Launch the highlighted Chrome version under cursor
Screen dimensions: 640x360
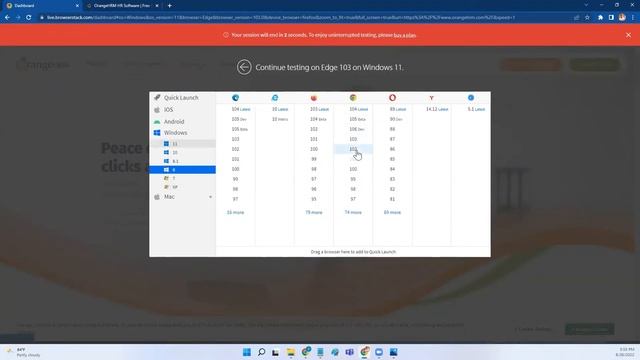[353, 149]
